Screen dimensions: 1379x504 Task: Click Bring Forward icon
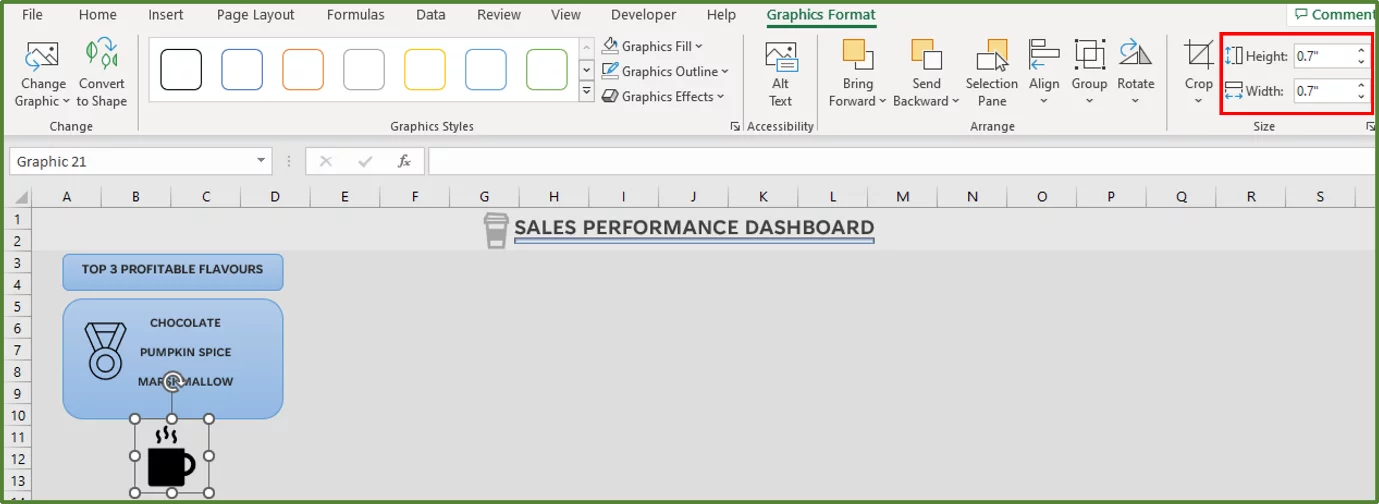click(x=857, y=54)
